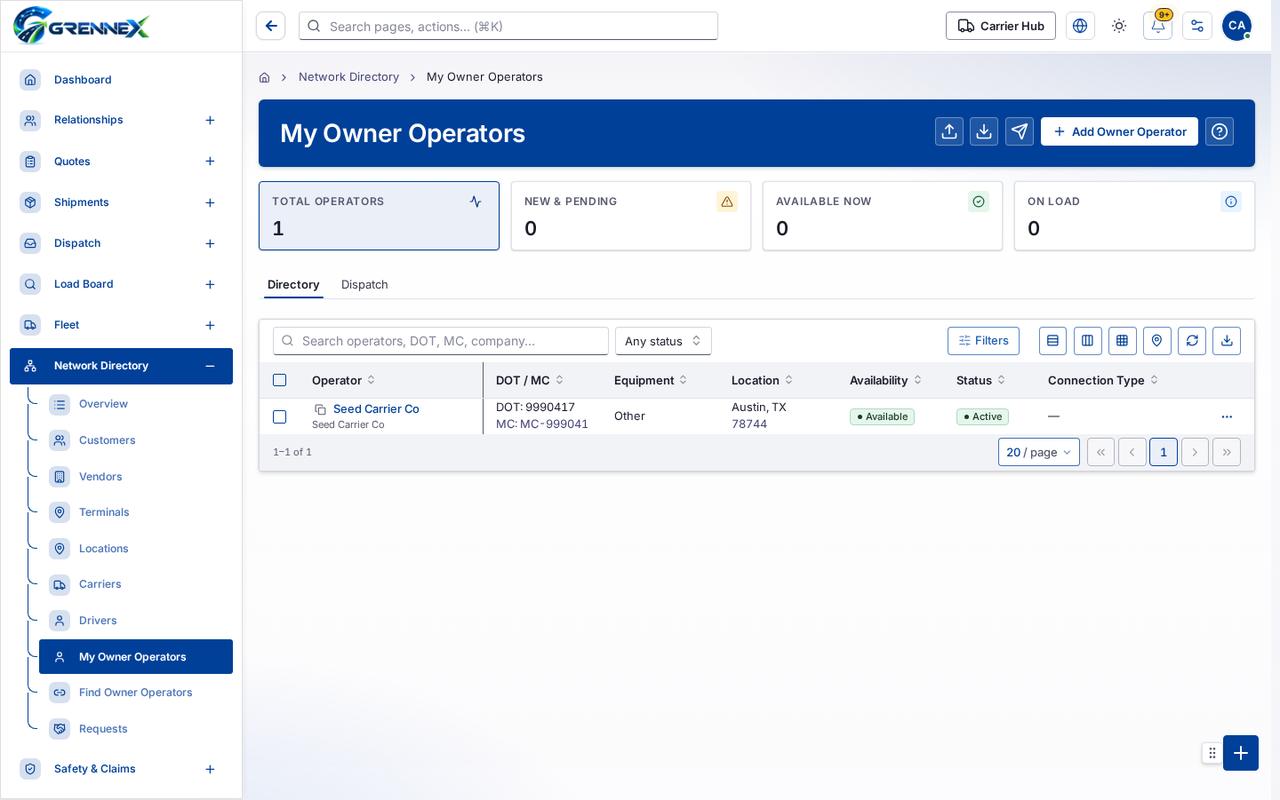Click the export download icon in table toolbar
1280x800 pixels.
tap(1226, 341)
